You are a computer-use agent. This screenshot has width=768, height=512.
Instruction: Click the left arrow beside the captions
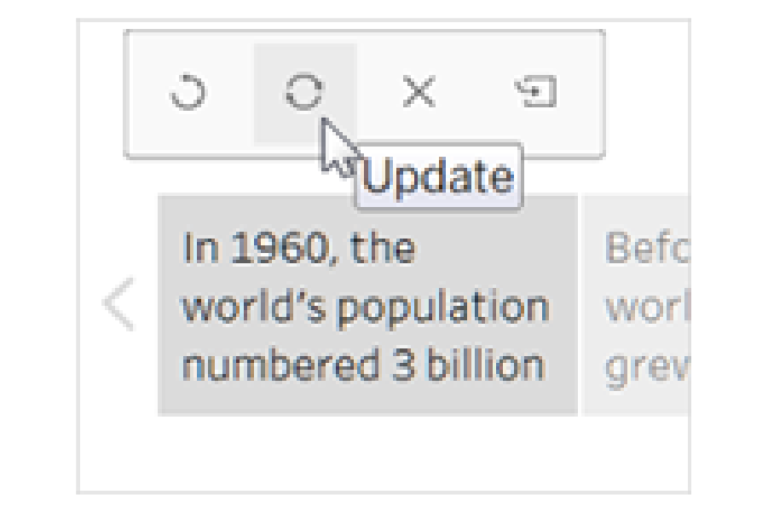(119, 305)
